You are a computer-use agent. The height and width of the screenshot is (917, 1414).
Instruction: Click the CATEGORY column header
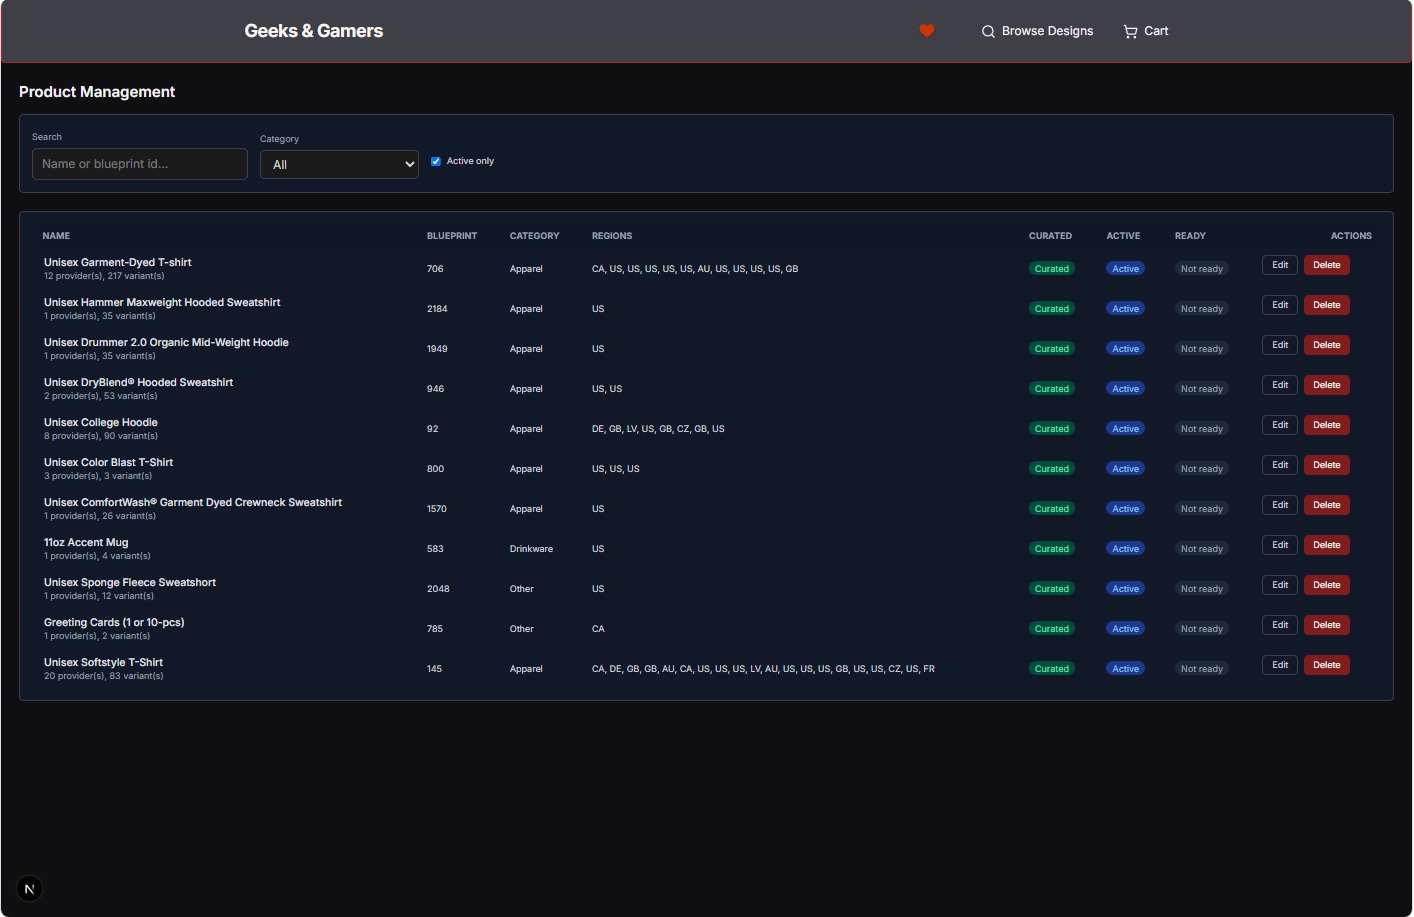[534, 236]
